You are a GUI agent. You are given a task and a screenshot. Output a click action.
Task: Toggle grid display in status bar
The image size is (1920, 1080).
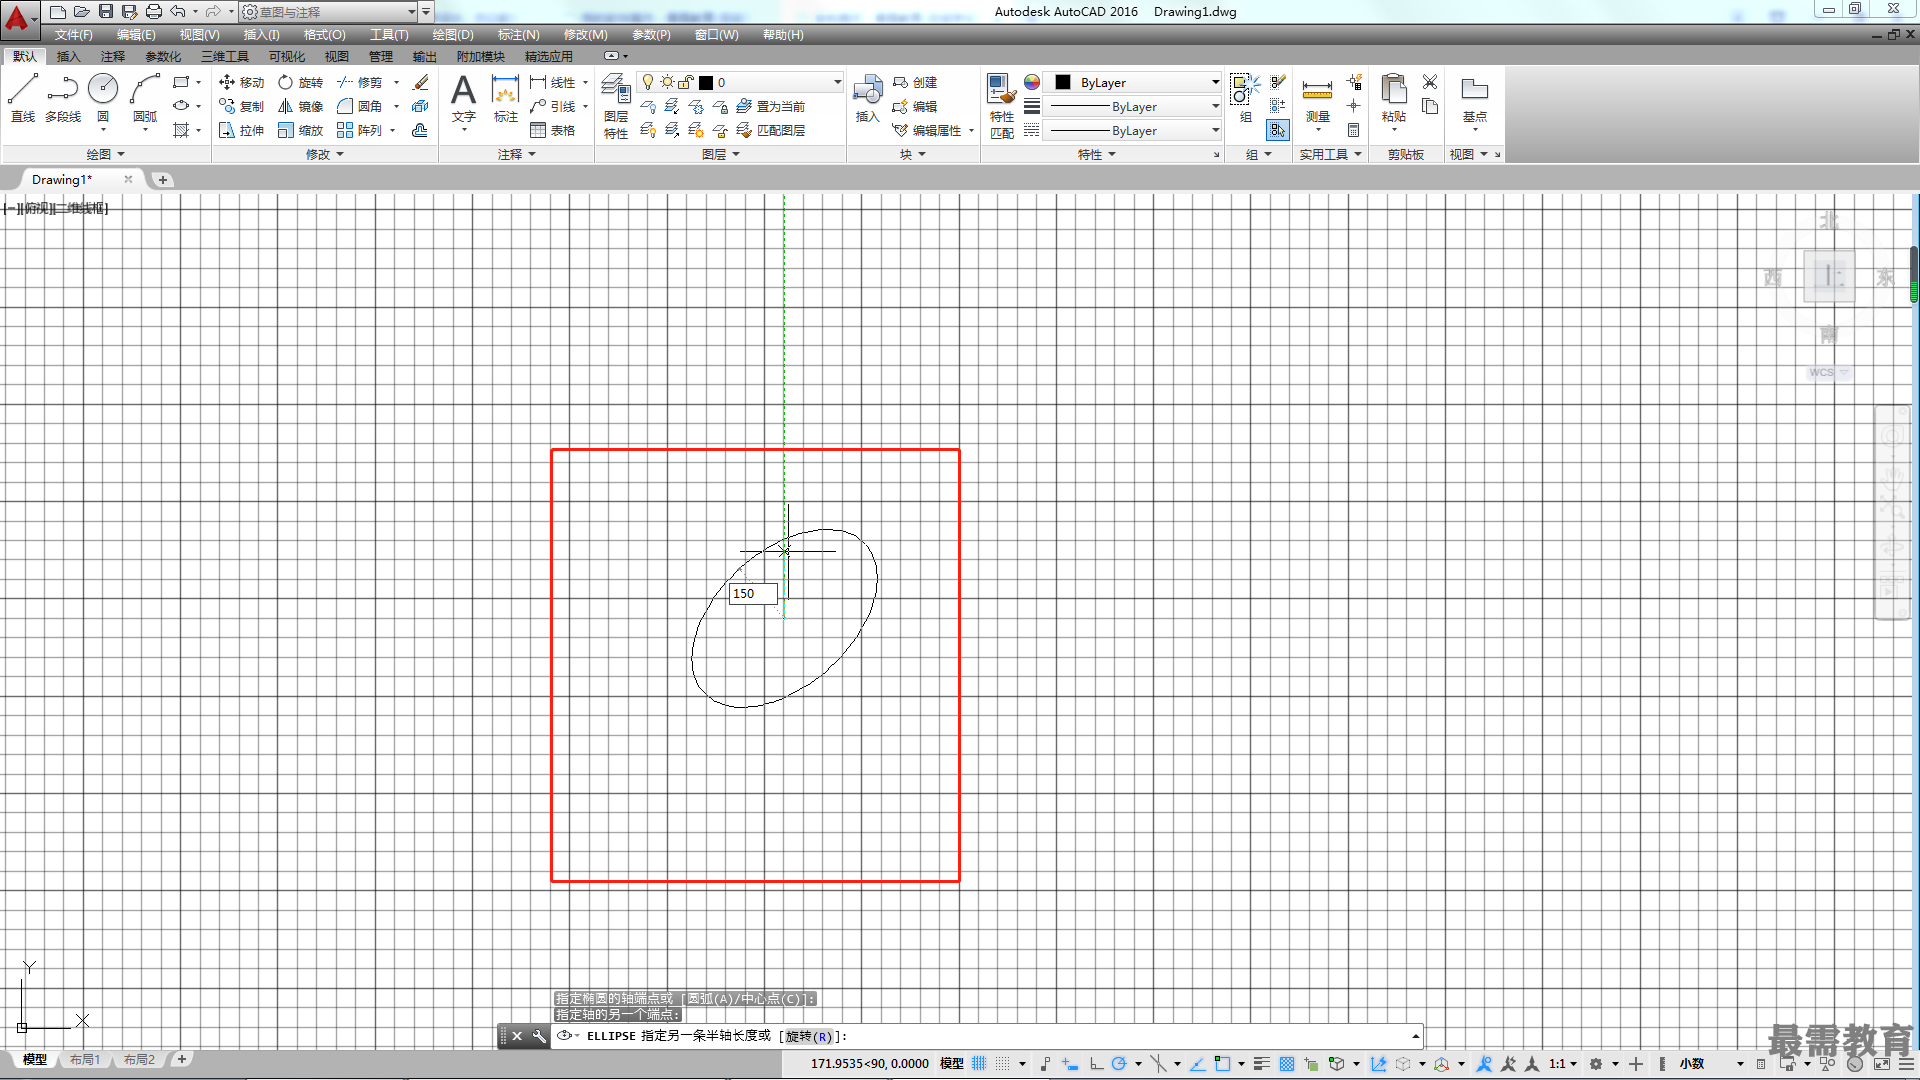[979, 1063]
